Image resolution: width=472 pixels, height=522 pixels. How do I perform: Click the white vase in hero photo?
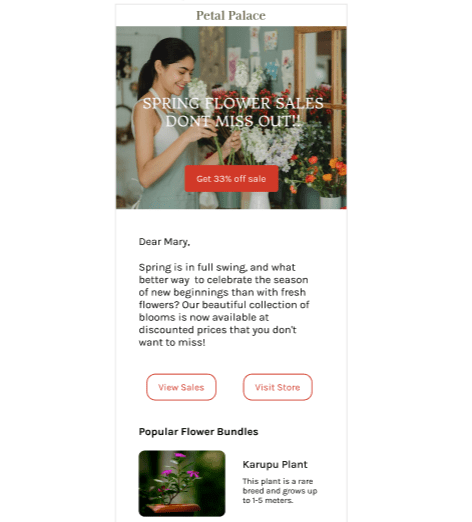(x=259, y=200)
